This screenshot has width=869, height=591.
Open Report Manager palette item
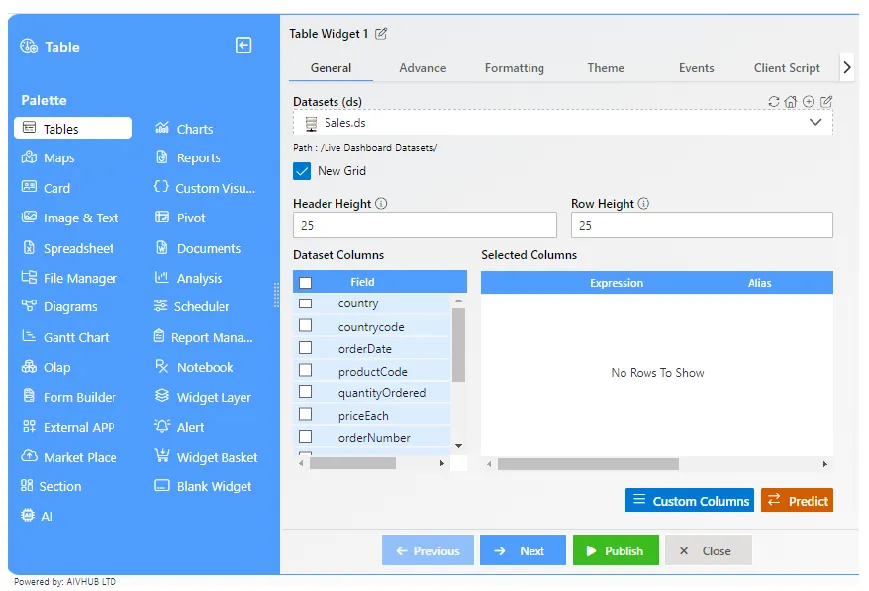tap(203, 337)
